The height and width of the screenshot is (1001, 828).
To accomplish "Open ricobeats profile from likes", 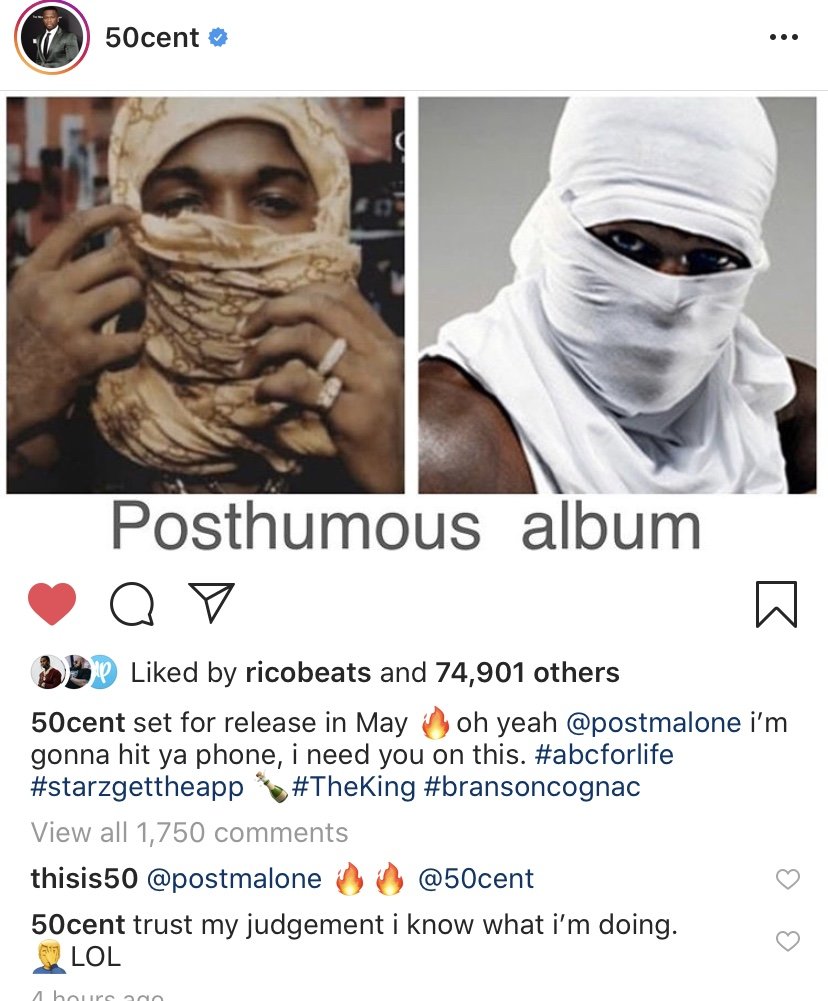I will tap(308, 672).
